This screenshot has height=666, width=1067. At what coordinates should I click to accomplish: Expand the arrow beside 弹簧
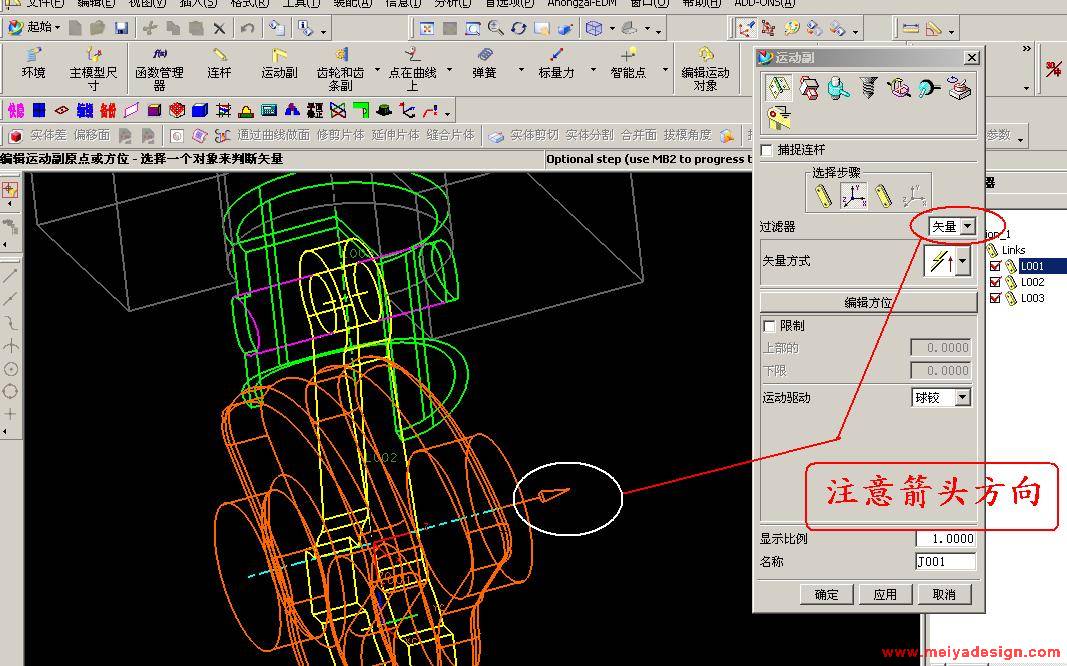point(521,70)
